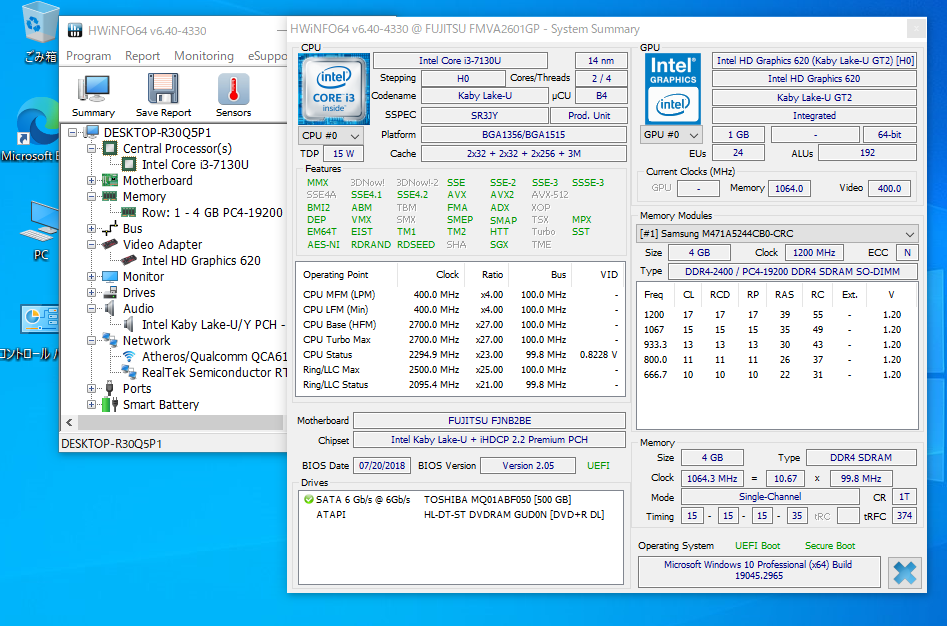Expand the Smart Battery tree node
947x626 pixels.
click(x=92, y=405)
